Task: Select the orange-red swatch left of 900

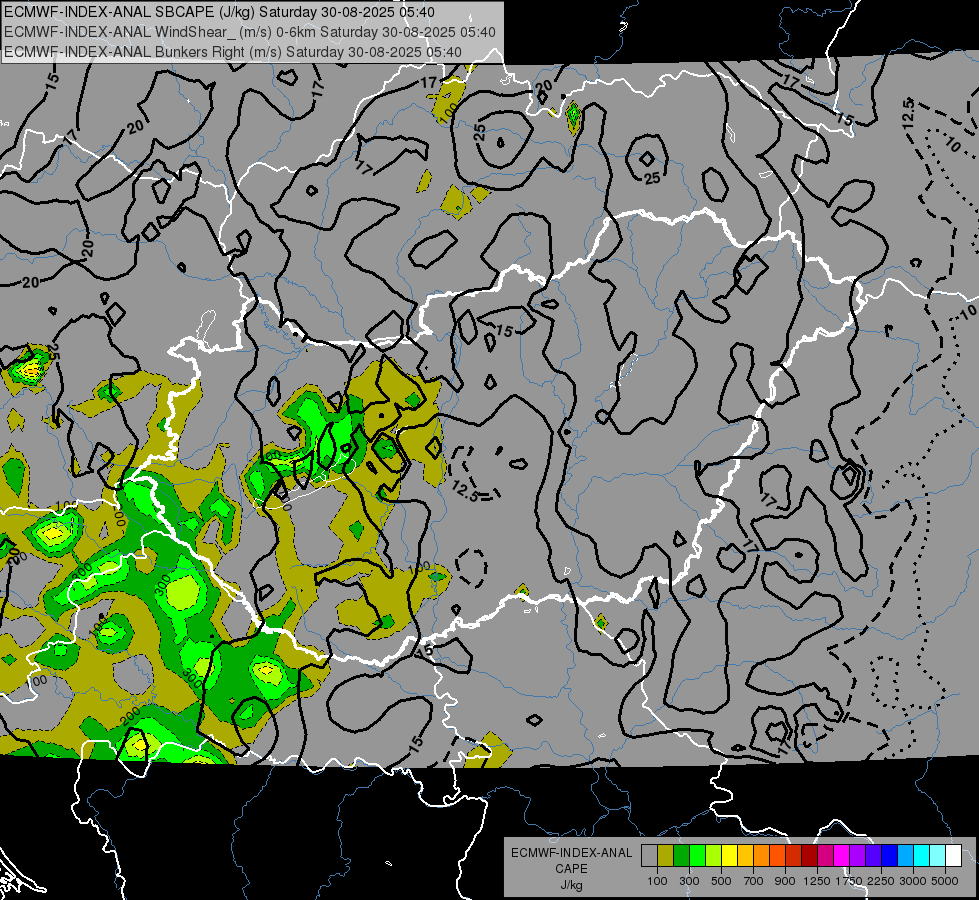Action: tap(777, 856)
